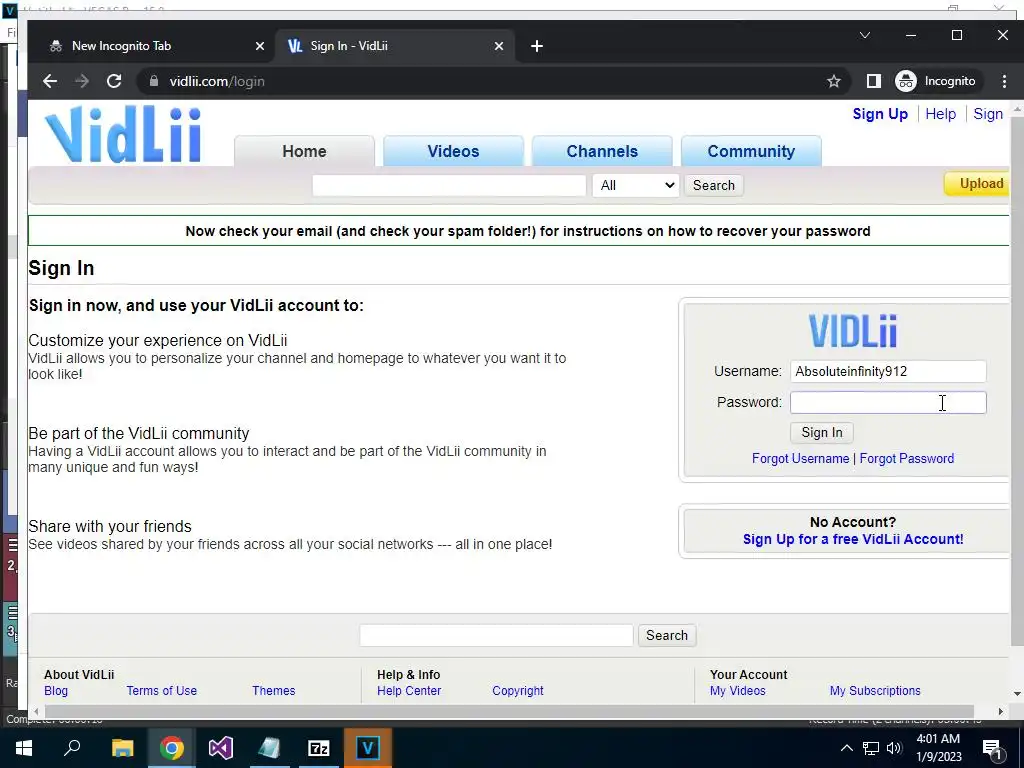Click the VidLii logo in the header

point(123,135)
